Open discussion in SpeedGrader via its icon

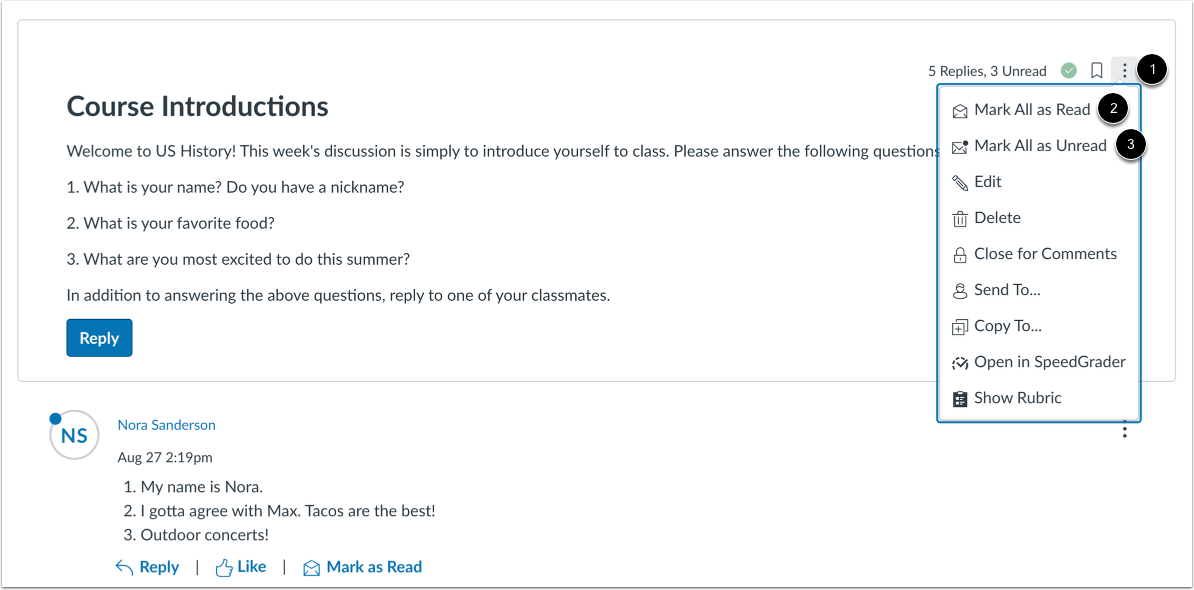pyautogui.click(x=960, y=361)
